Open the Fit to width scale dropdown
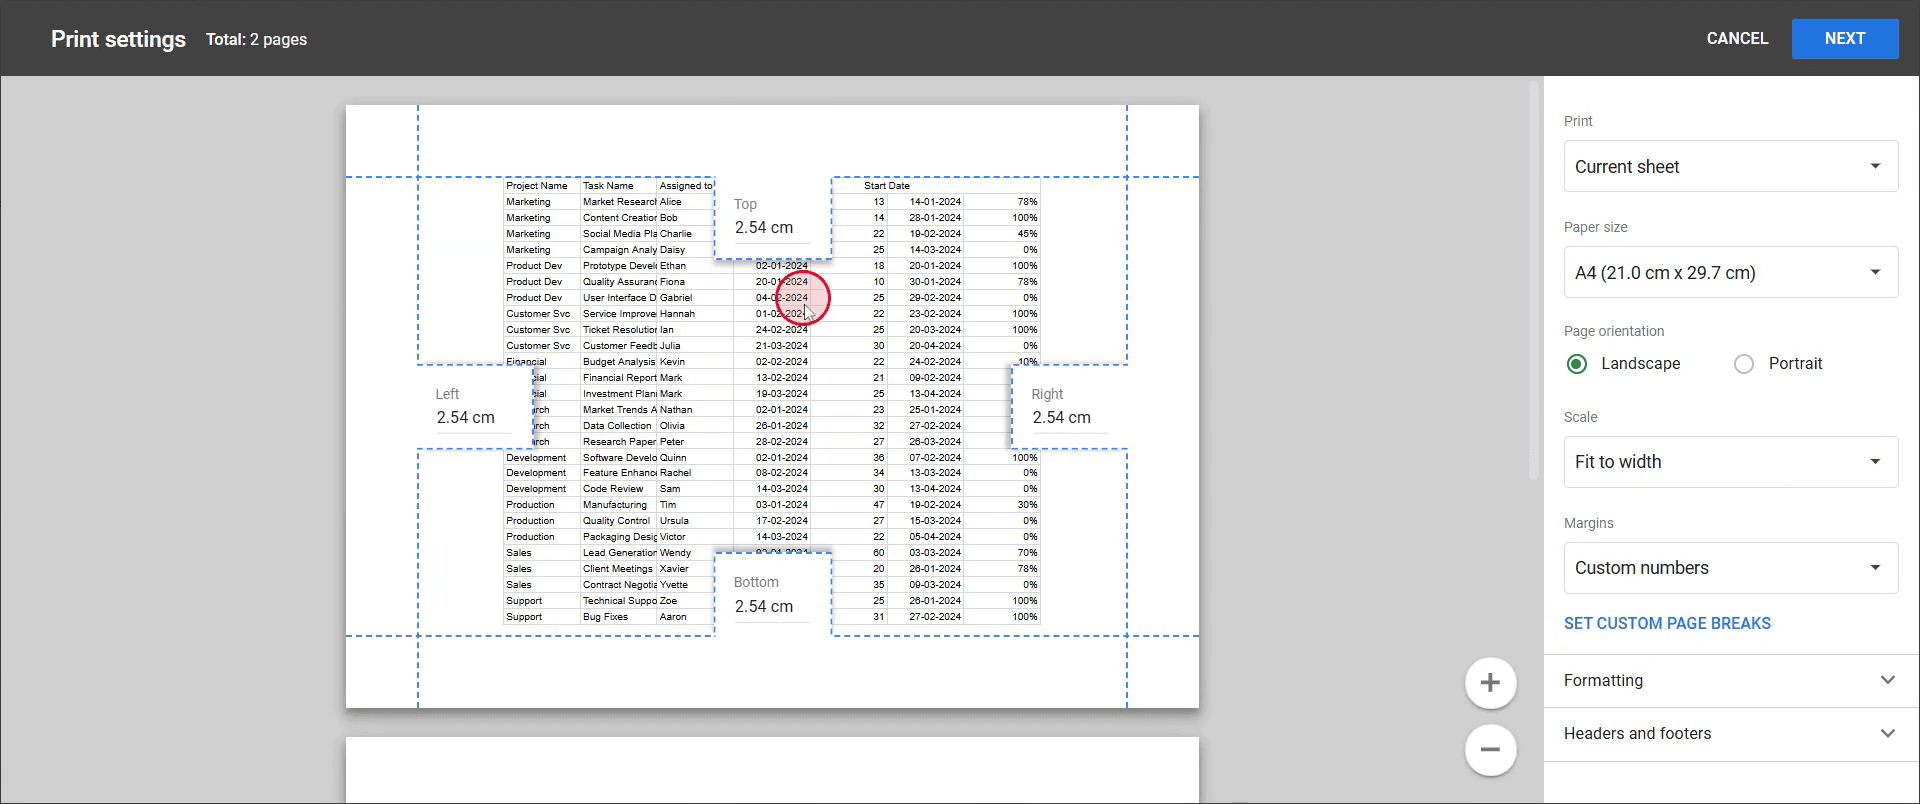The height and width of the screenshot is (804, 1920). click(x=1731, y=462)
